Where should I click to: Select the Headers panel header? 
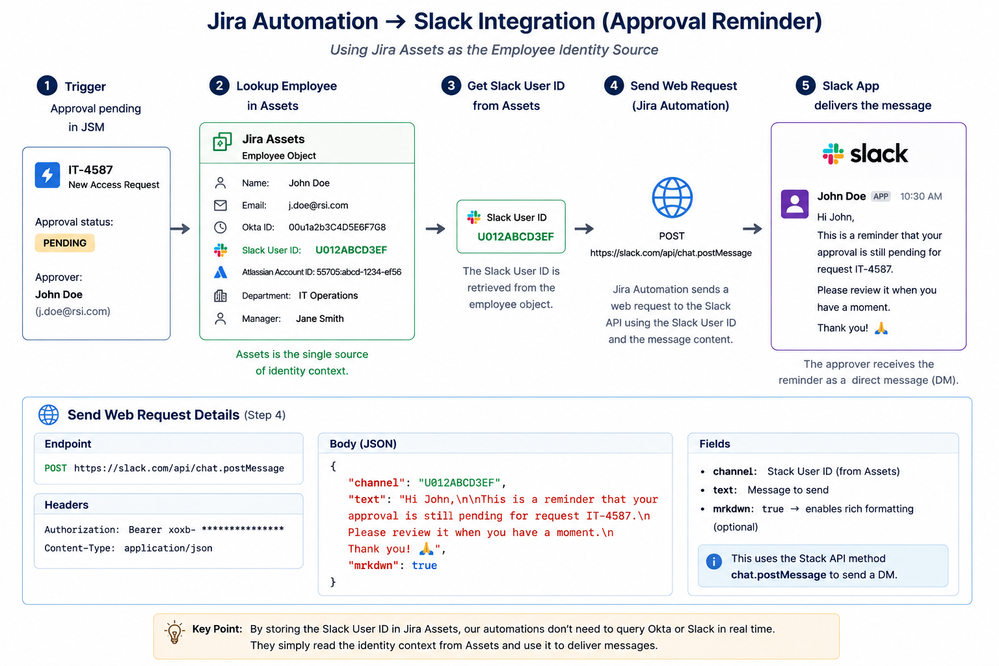pos(168,505)
